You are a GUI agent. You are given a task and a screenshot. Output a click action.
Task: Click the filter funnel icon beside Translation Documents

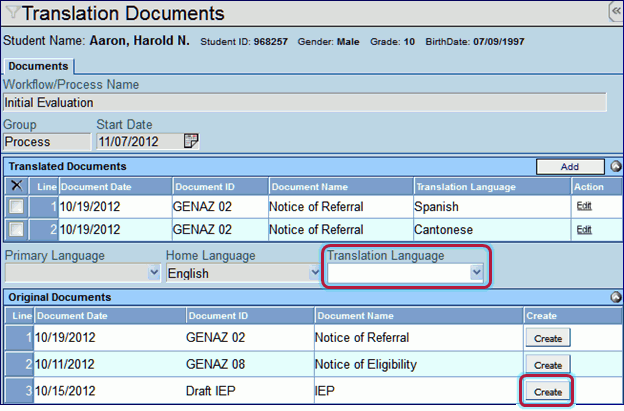coord(13,12)
